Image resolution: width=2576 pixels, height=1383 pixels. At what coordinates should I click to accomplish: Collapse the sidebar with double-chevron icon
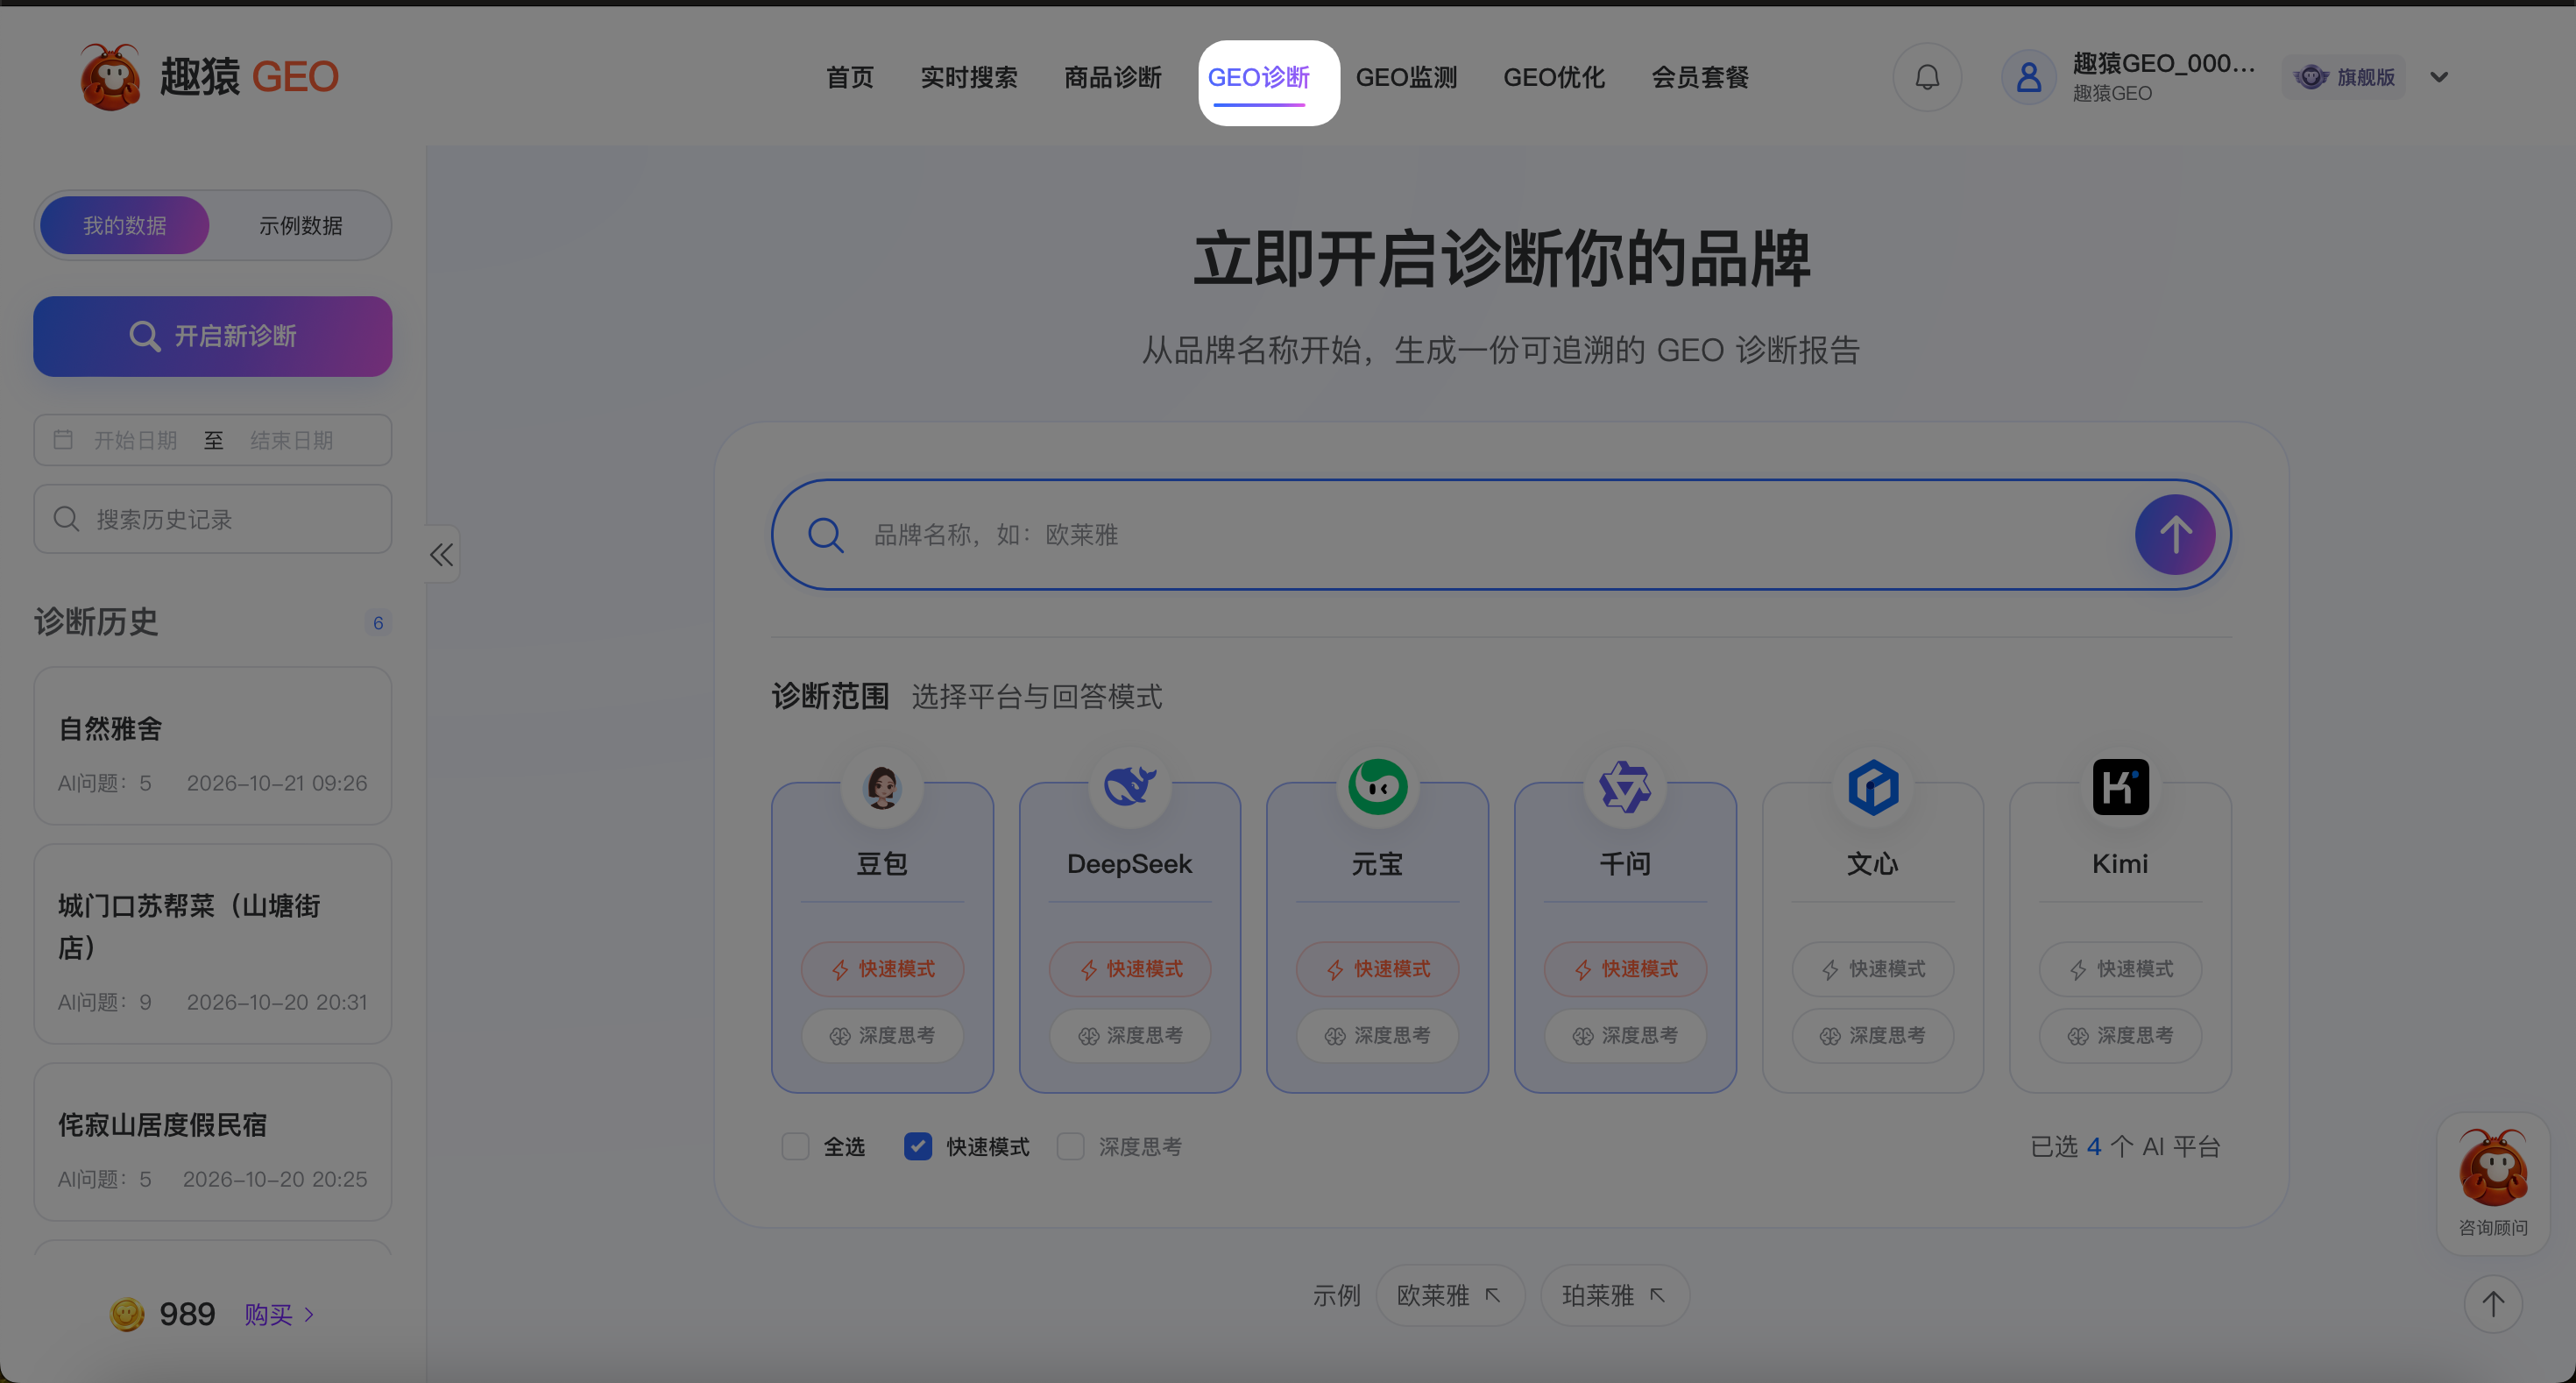[x=442, y=554]
